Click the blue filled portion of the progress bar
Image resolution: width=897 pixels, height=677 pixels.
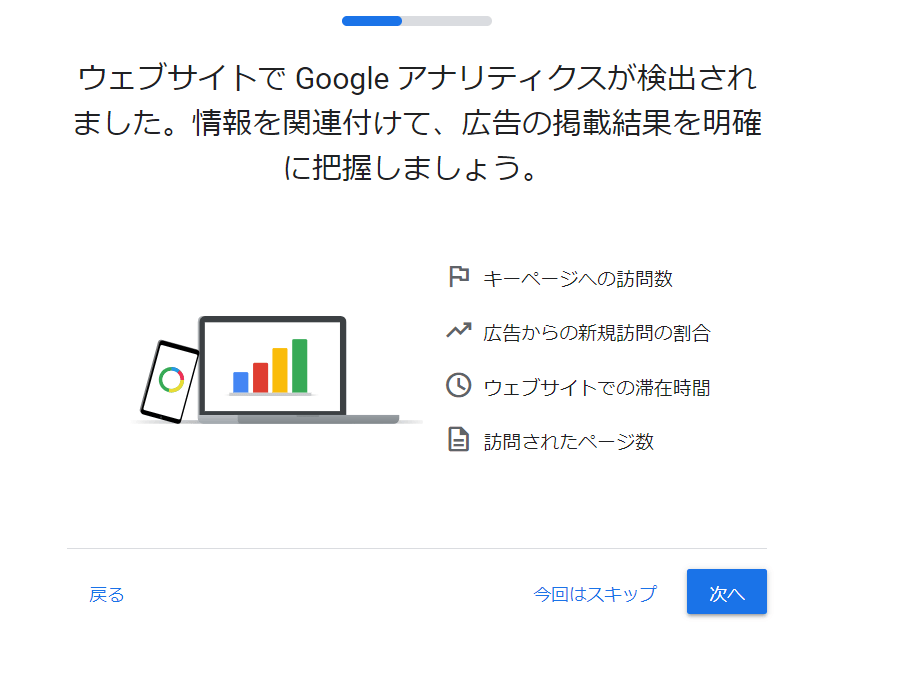[372, 21]
